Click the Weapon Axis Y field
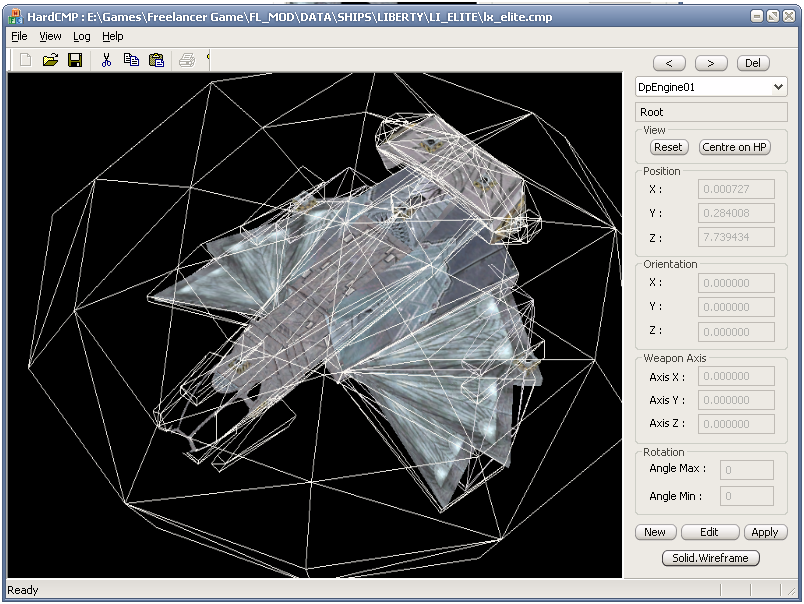Screen dimensions: 804x604 click(x=736, y=400)
